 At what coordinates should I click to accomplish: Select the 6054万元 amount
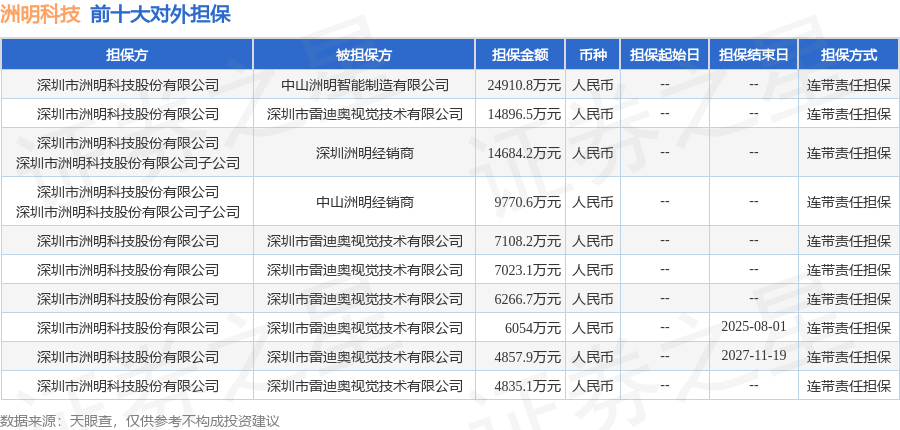coord(533,328)
